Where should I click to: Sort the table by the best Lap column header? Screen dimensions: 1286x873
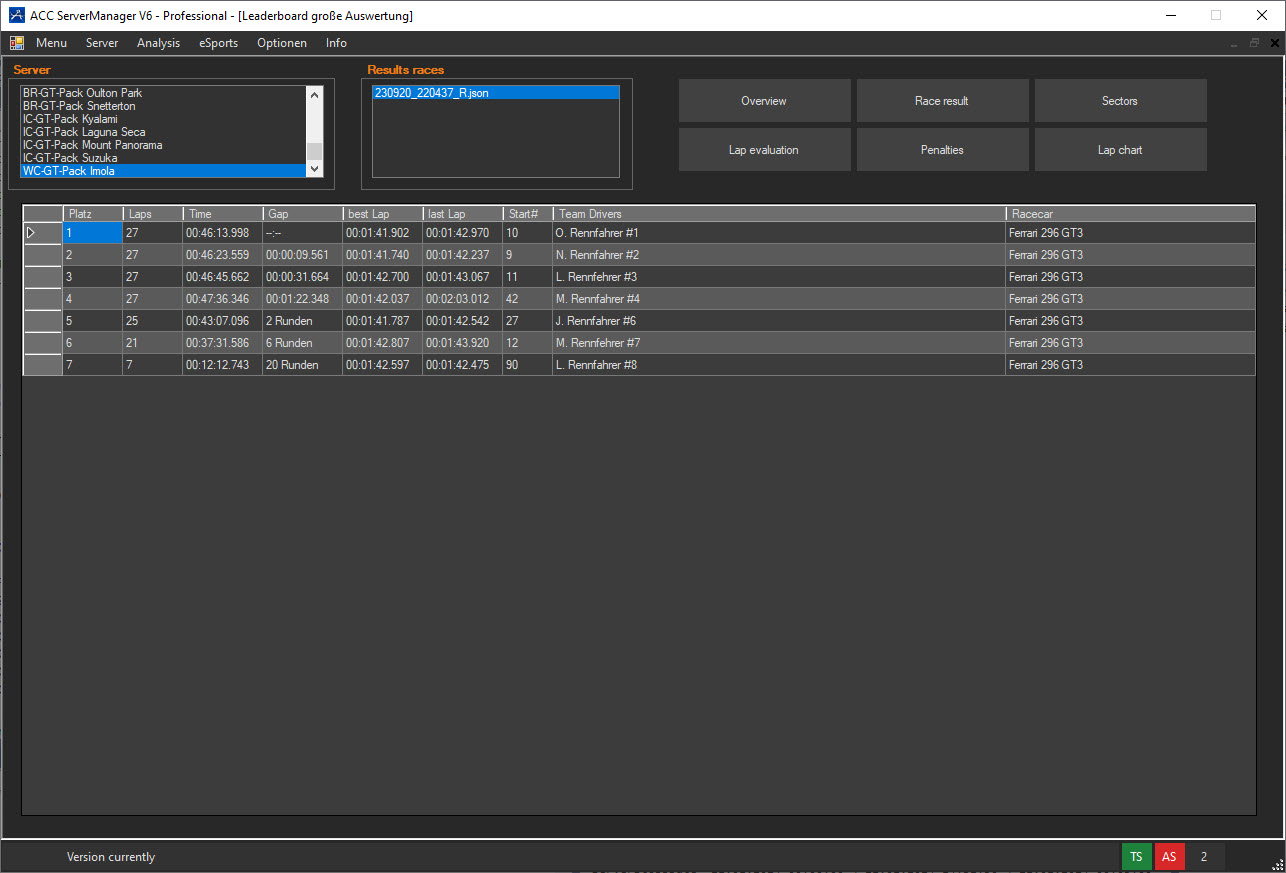click(381, 214)
